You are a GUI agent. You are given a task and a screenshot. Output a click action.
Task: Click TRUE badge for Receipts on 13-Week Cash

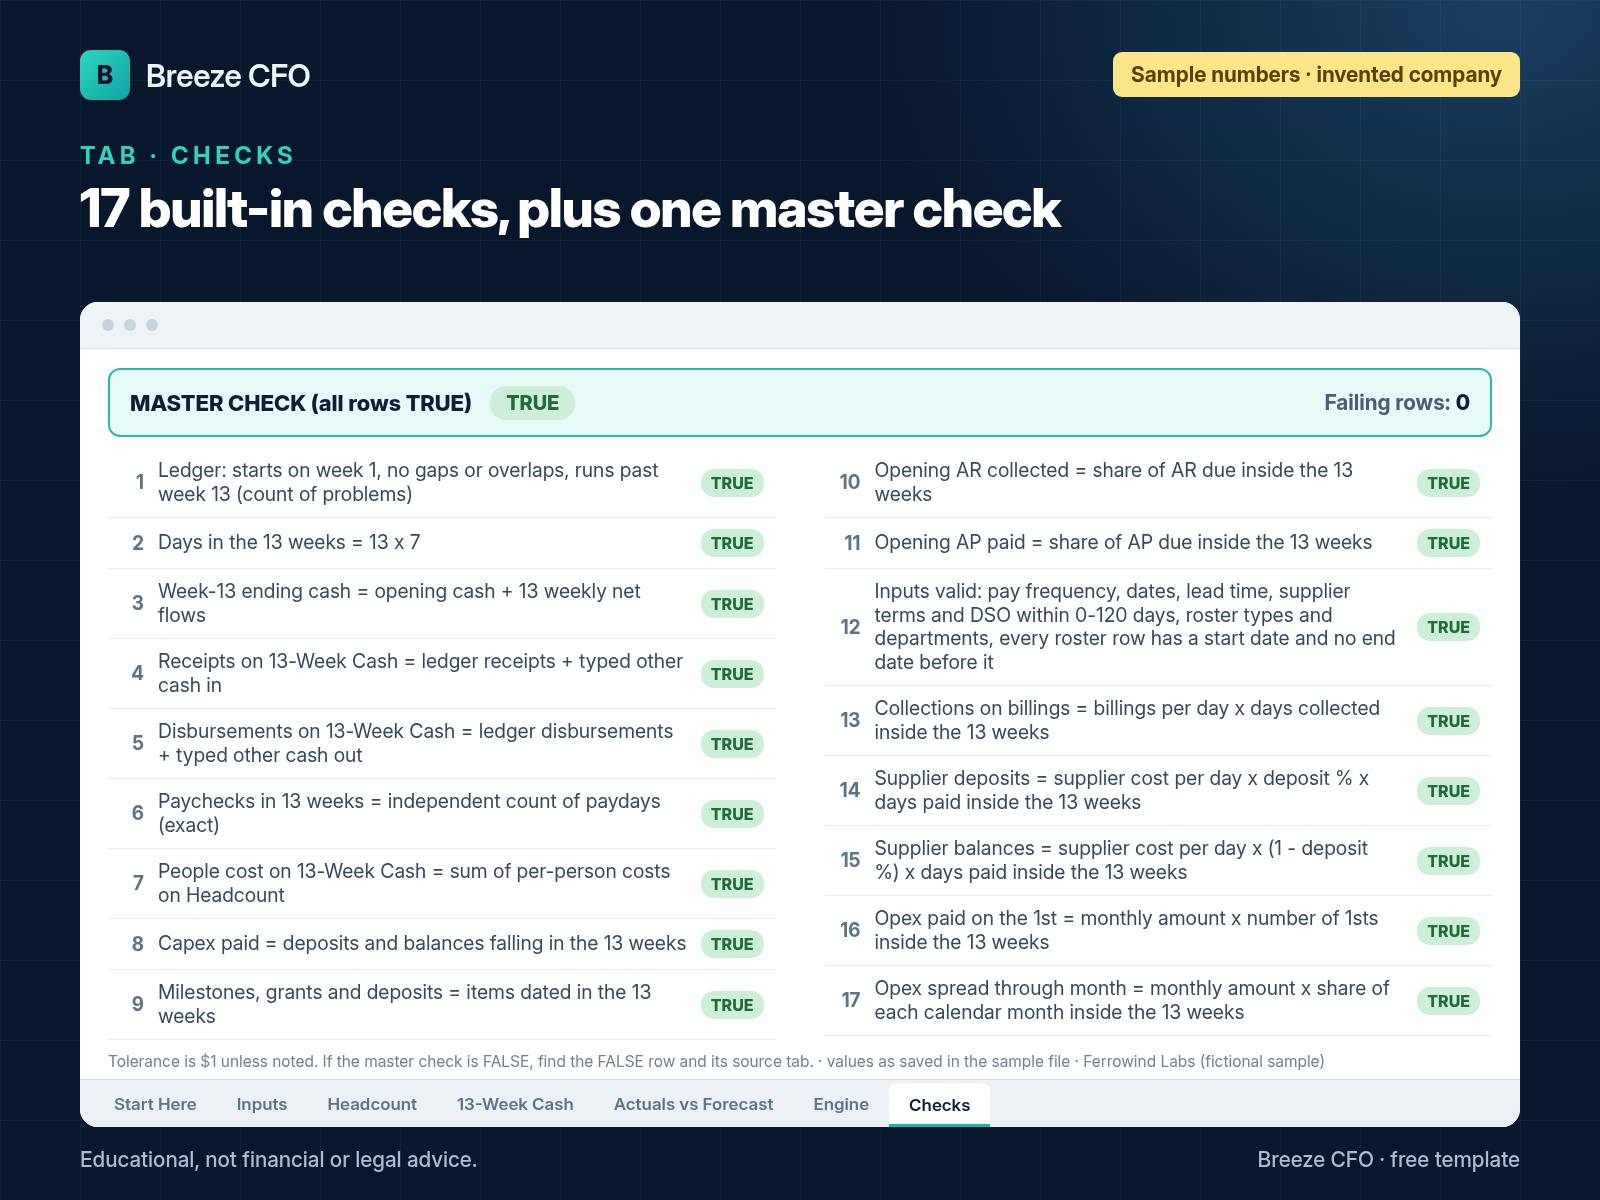(732, 674)
